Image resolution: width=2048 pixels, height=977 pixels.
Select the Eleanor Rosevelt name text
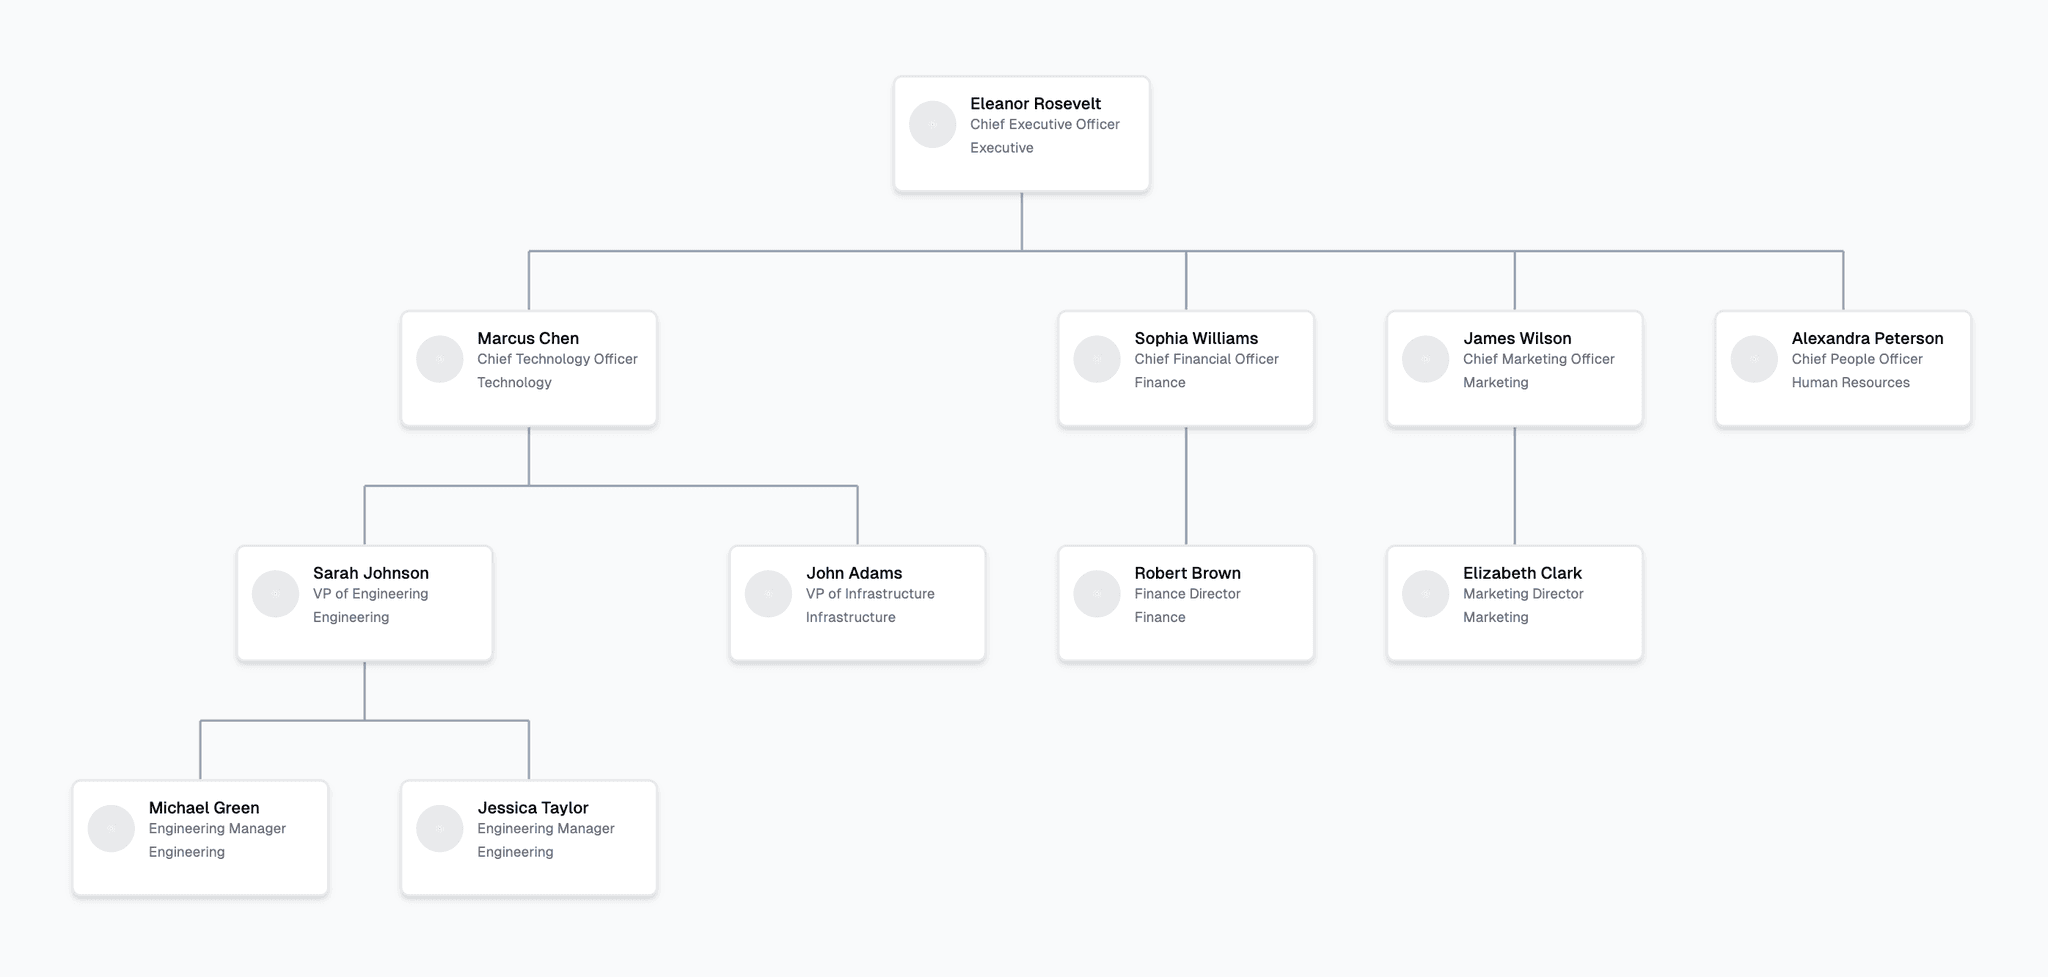(x=1035, y=103)
